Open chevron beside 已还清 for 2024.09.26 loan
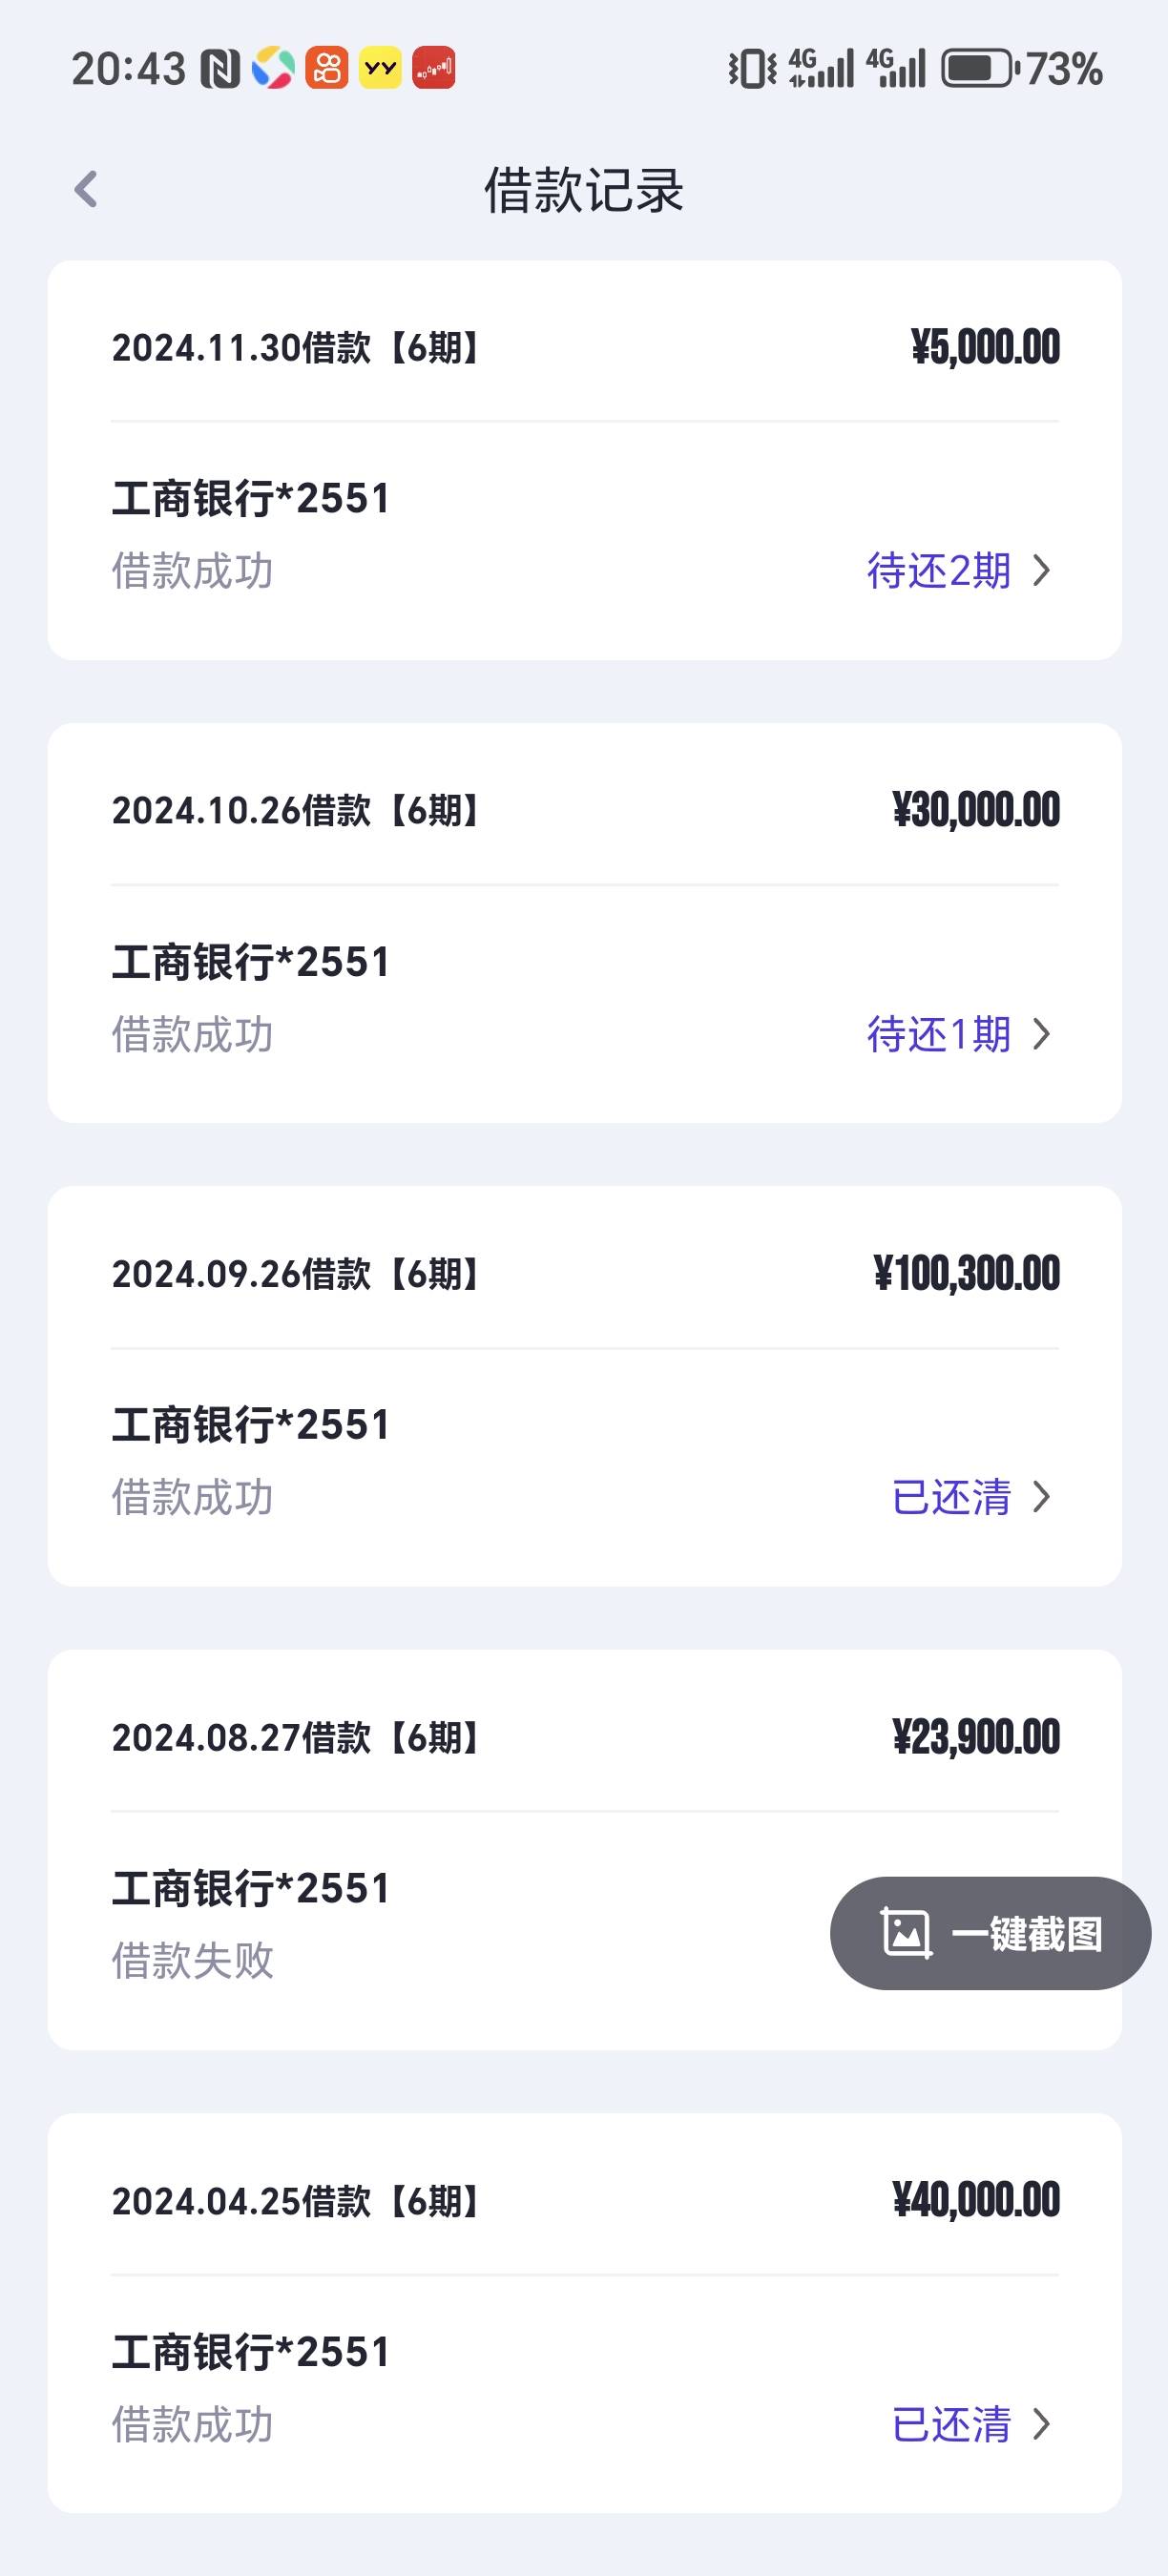Screen dimensions: 1168x2576 point(1042,1497)
